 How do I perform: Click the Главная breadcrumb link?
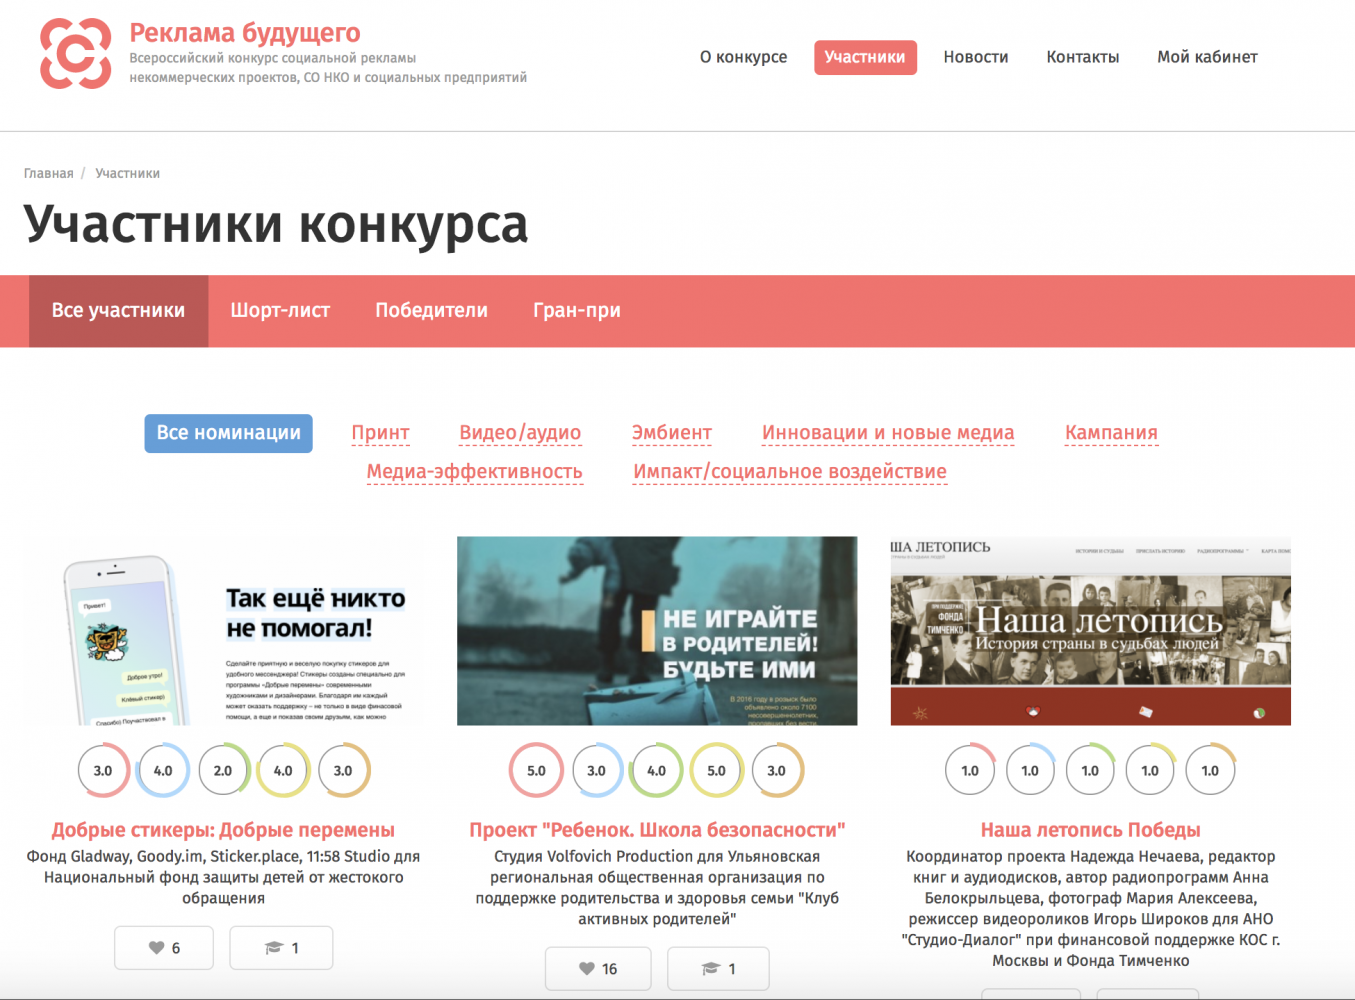click(49, 174)
